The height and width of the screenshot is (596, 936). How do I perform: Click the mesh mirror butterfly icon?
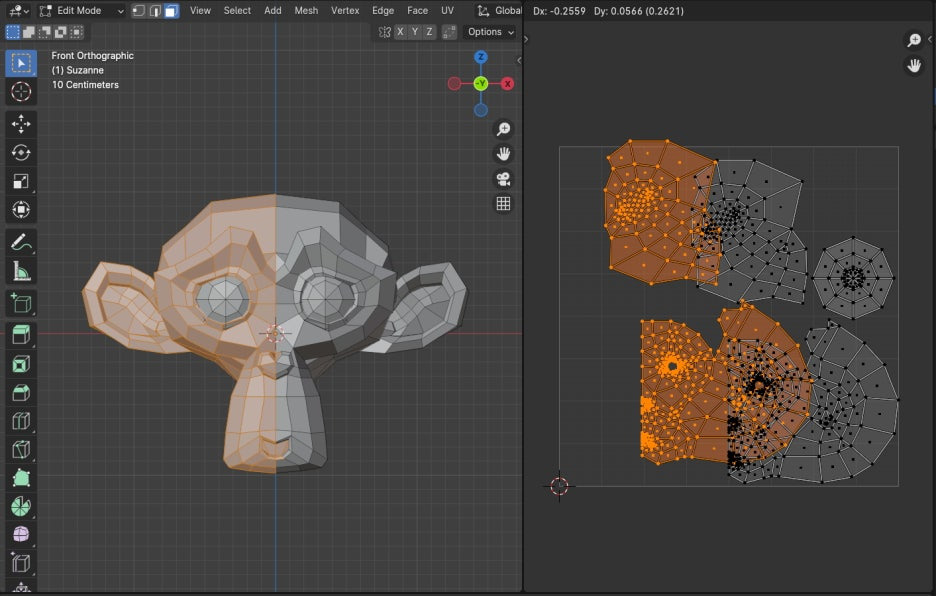[x=384, y=32]
